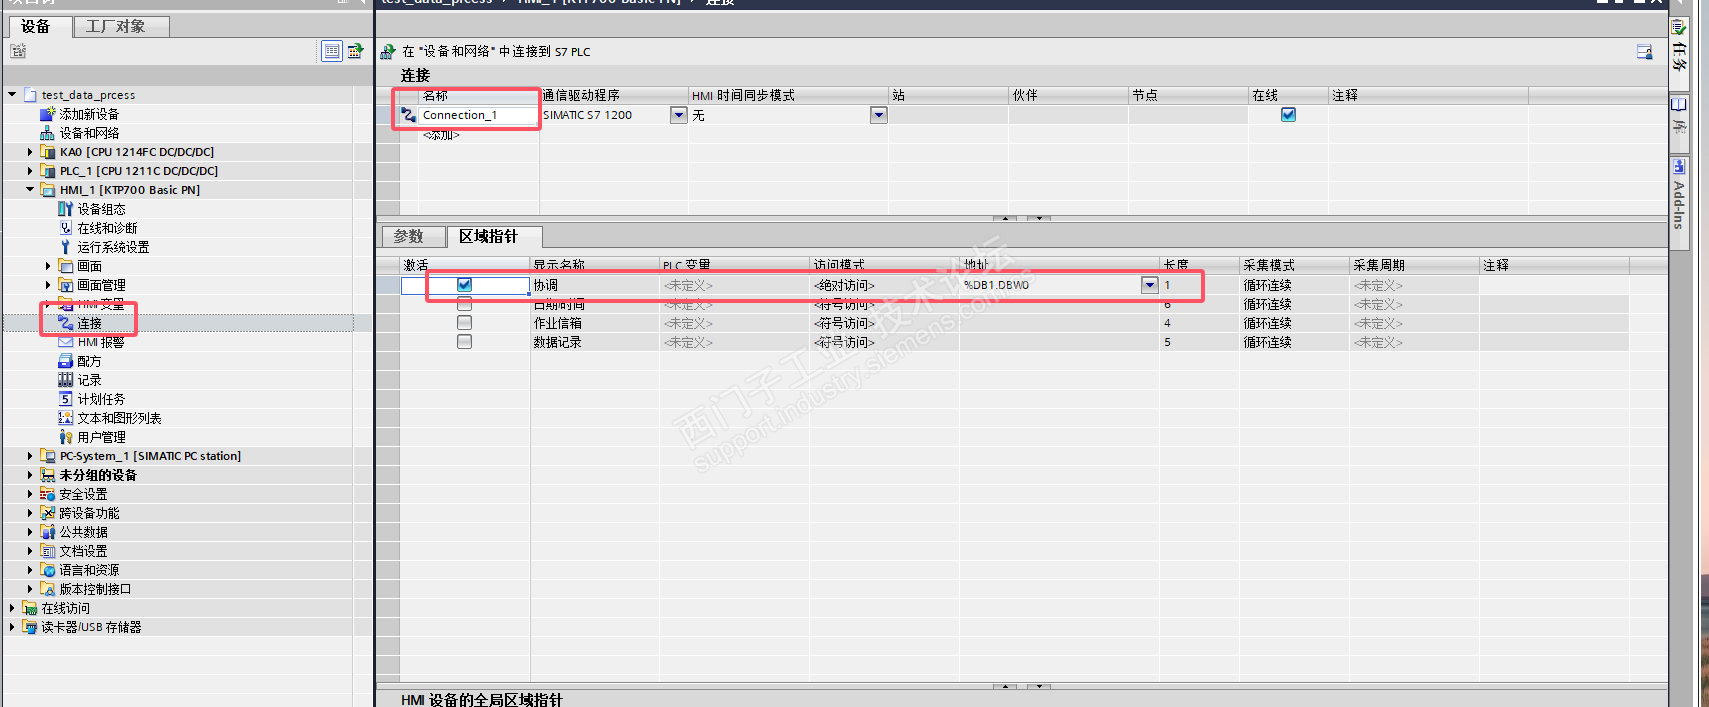Expand KA0 [CPU 1214FC DC/DC/DC] node
The height and width of the screenshot is (707, 1709).
click(x=29, y=152)
